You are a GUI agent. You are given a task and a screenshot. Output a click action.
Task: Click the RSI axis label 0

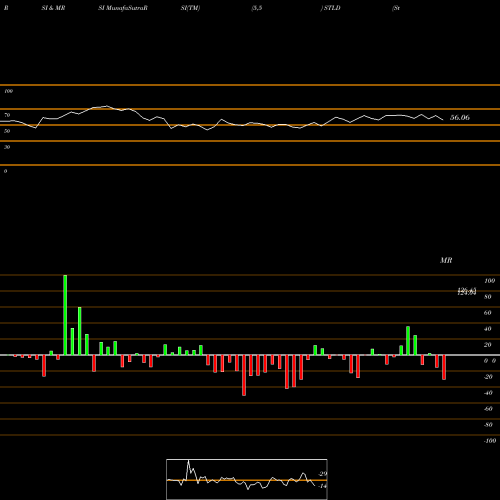(x=5, y=171)
